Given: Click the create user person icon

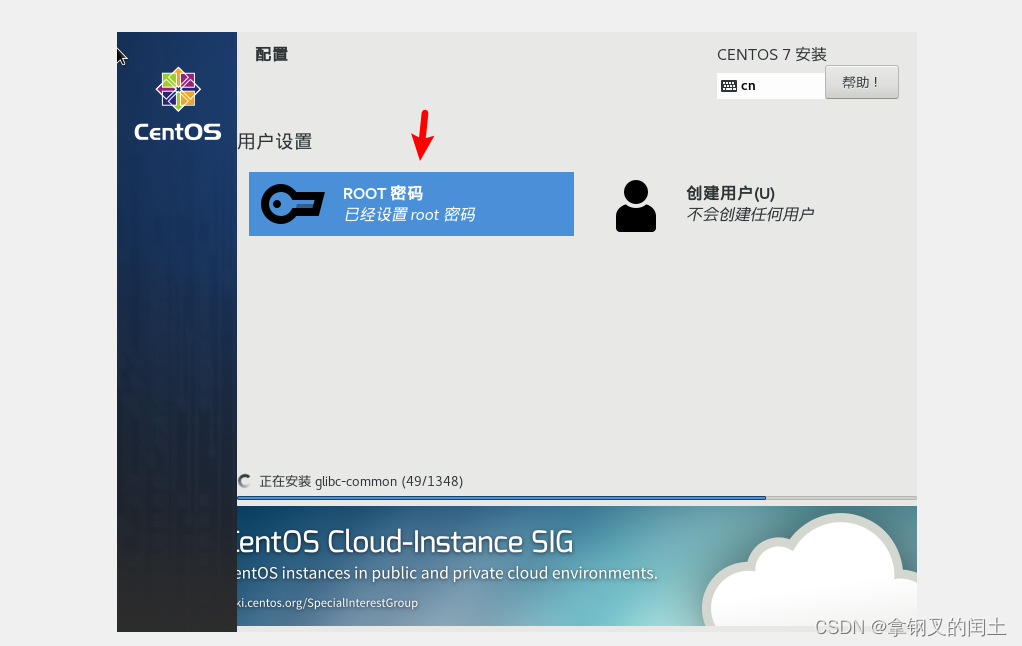Looking at the screenshot, I should [x=635, y=206].
